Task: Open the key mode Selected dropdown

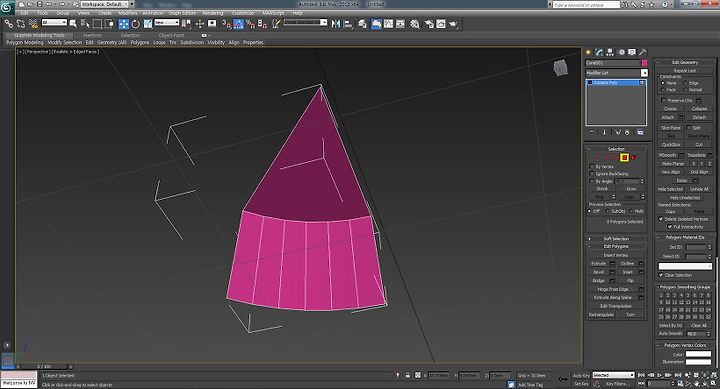Action: pos(613,375)
